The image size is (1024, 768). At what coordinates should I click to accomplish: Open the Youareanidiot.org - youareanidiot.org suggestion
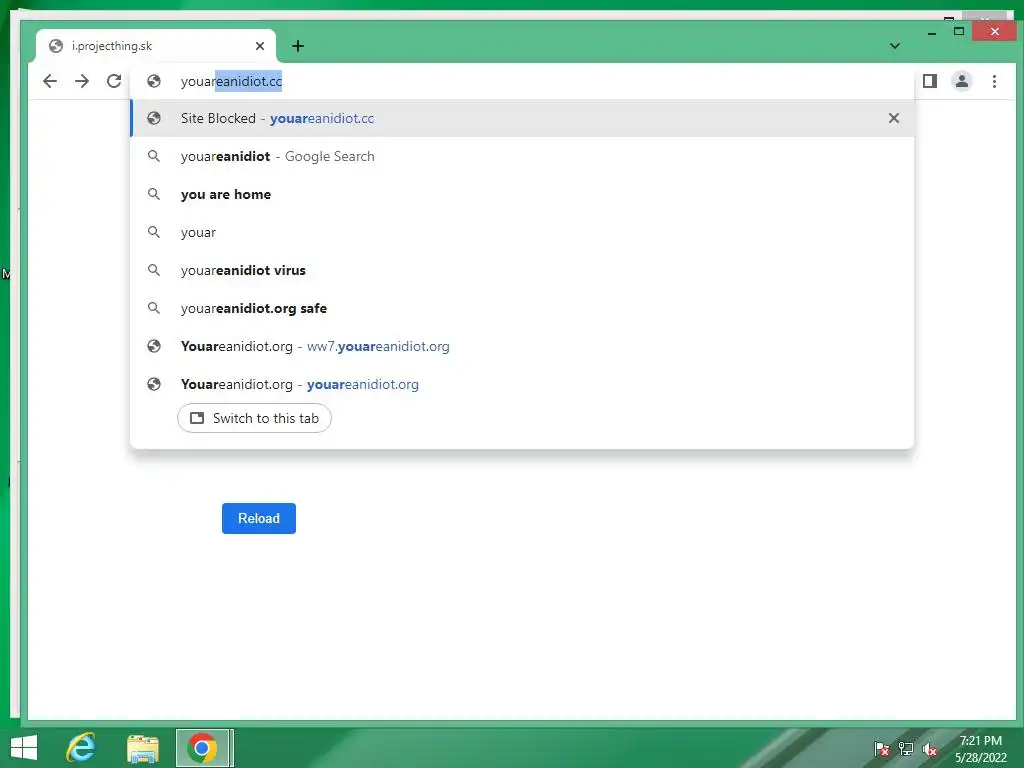click(x=522, y=384)
